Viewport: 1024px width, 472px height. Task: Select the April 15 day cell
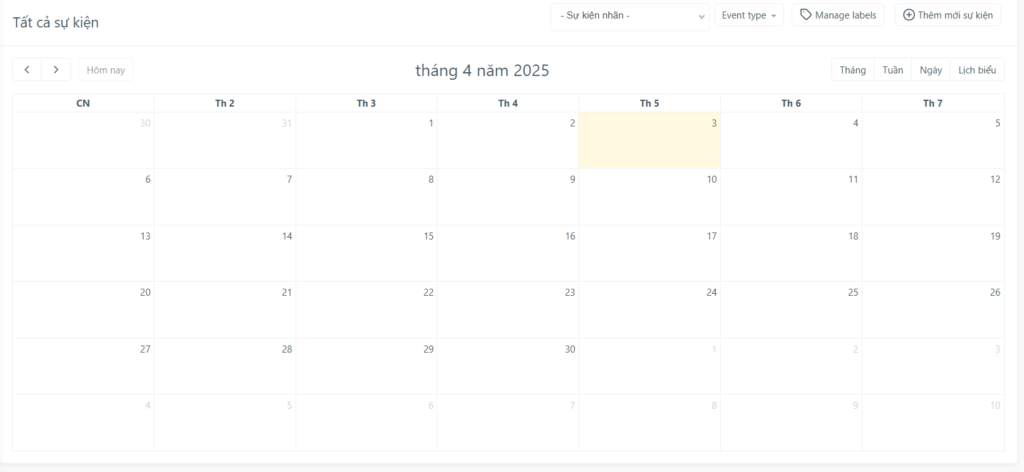pos(366,253)
